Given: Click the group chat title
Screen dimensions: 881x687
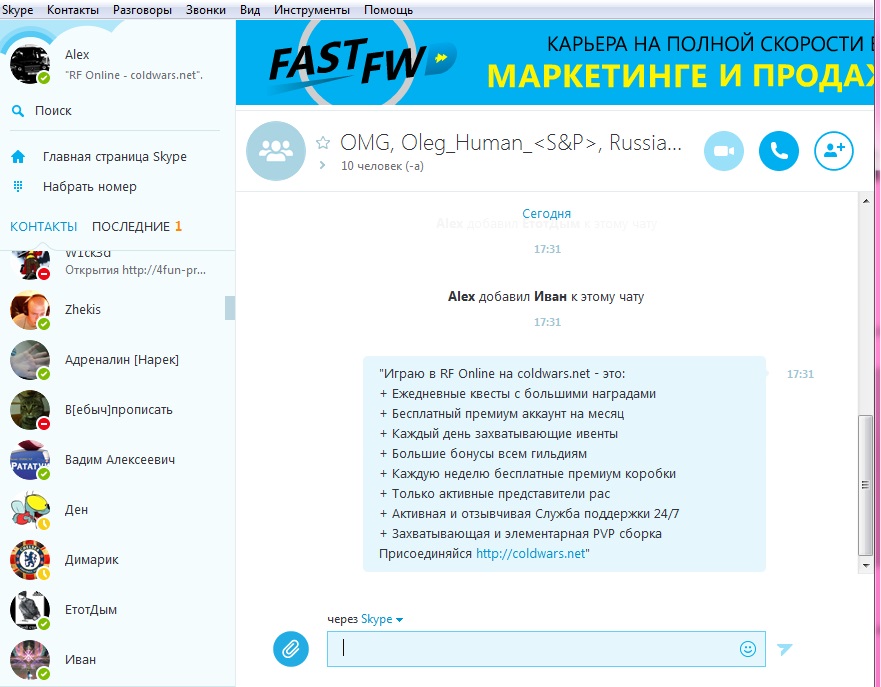Looking at the screenshot, I should click(510, 143).
